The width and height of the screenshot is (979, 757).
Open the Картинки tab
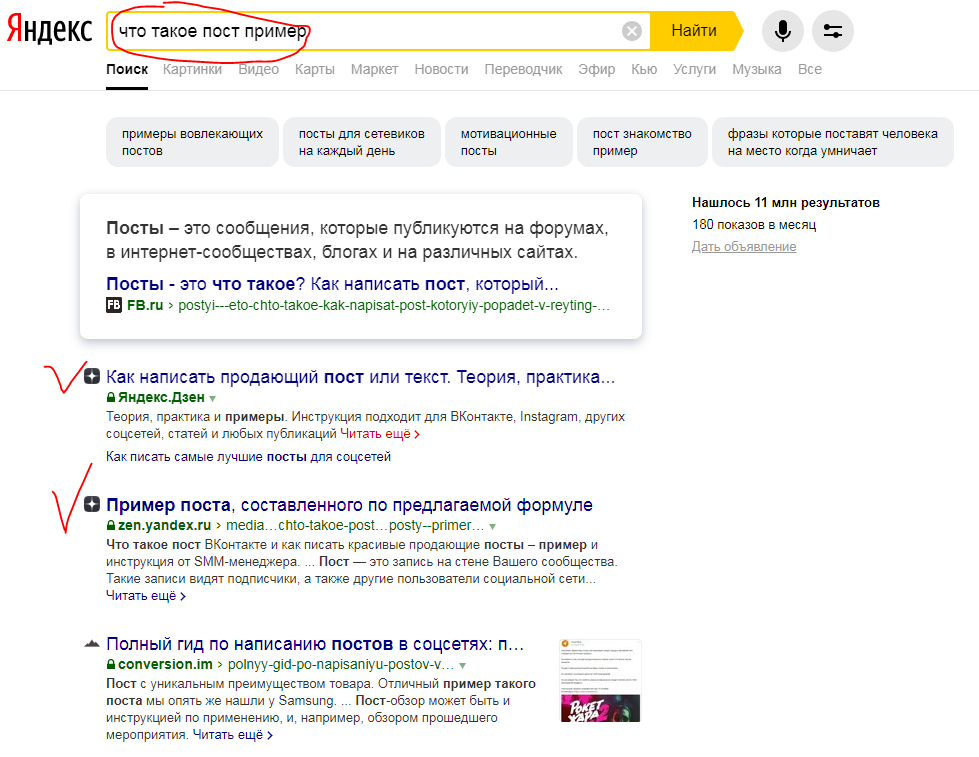pos(192,69)
